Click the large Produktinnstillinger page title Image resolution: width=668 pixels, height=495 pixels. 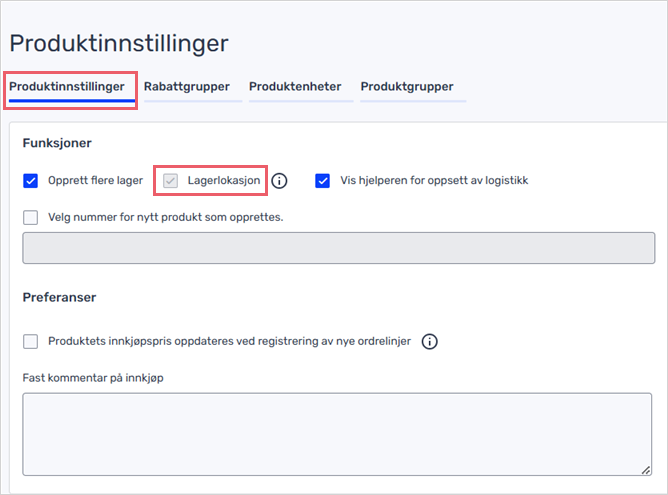(x=119, y=43)
